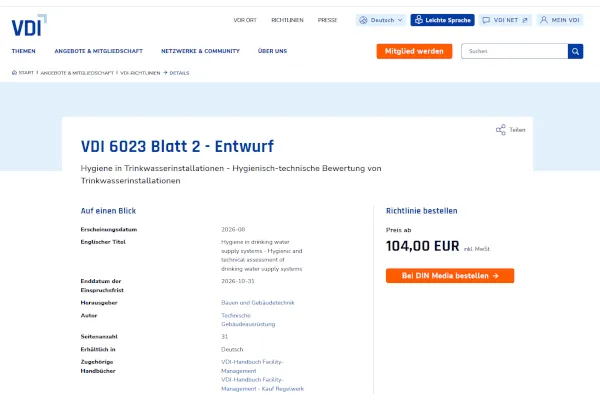Open the Über uns menu
Screen dimensions: 600x400
tap(272, 51)
